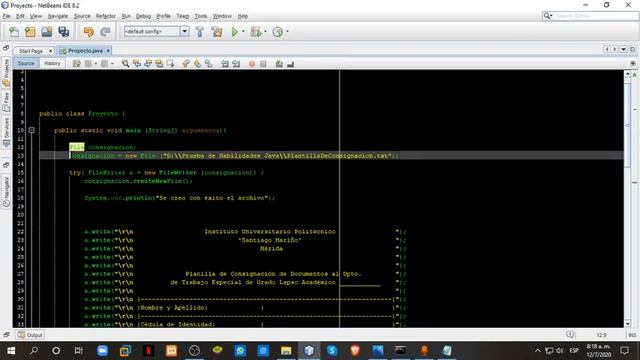The height and width of the screenshot is (360, 640).
Task: Toggle Rectangular Selection in editor toolbar
Action: [170, 64]
